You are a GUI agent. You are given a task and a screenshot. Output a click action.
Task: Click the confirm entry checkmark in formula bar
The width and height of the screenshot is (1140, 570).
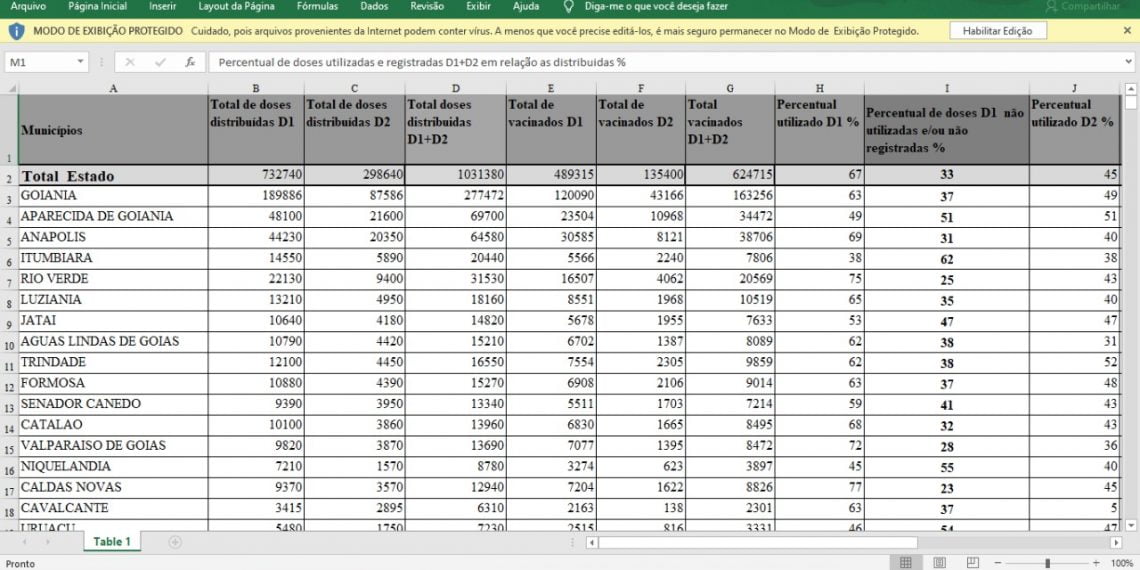pyautogui.click(x=160, y=63)
